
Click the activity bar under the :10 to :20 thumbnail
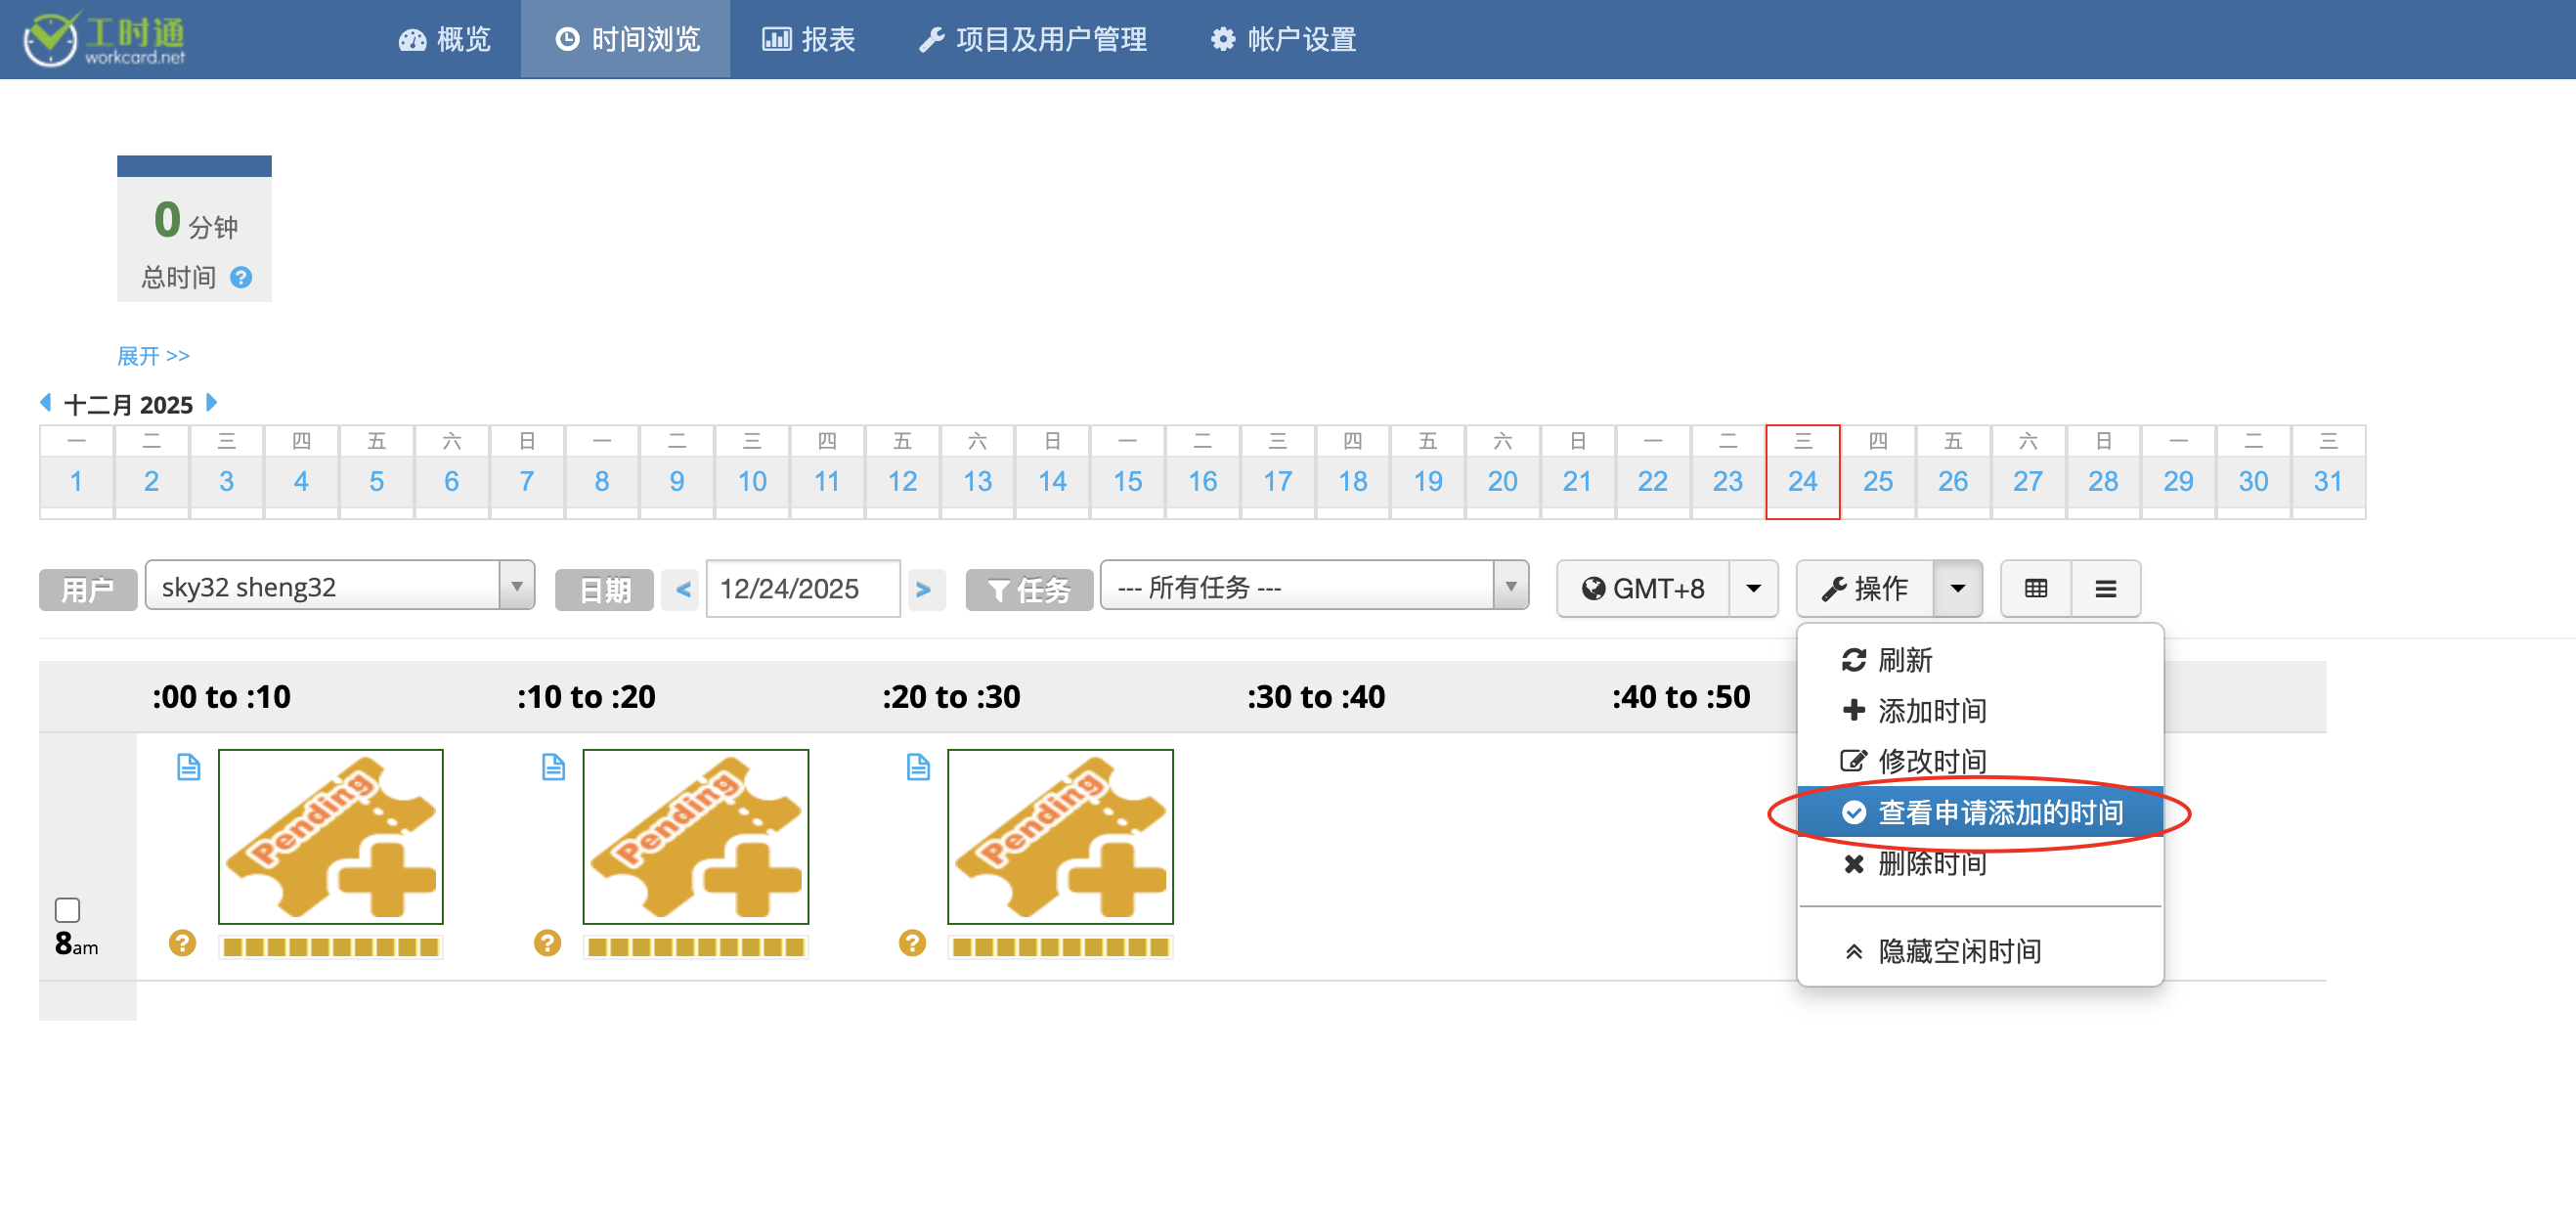click(695, 947)
